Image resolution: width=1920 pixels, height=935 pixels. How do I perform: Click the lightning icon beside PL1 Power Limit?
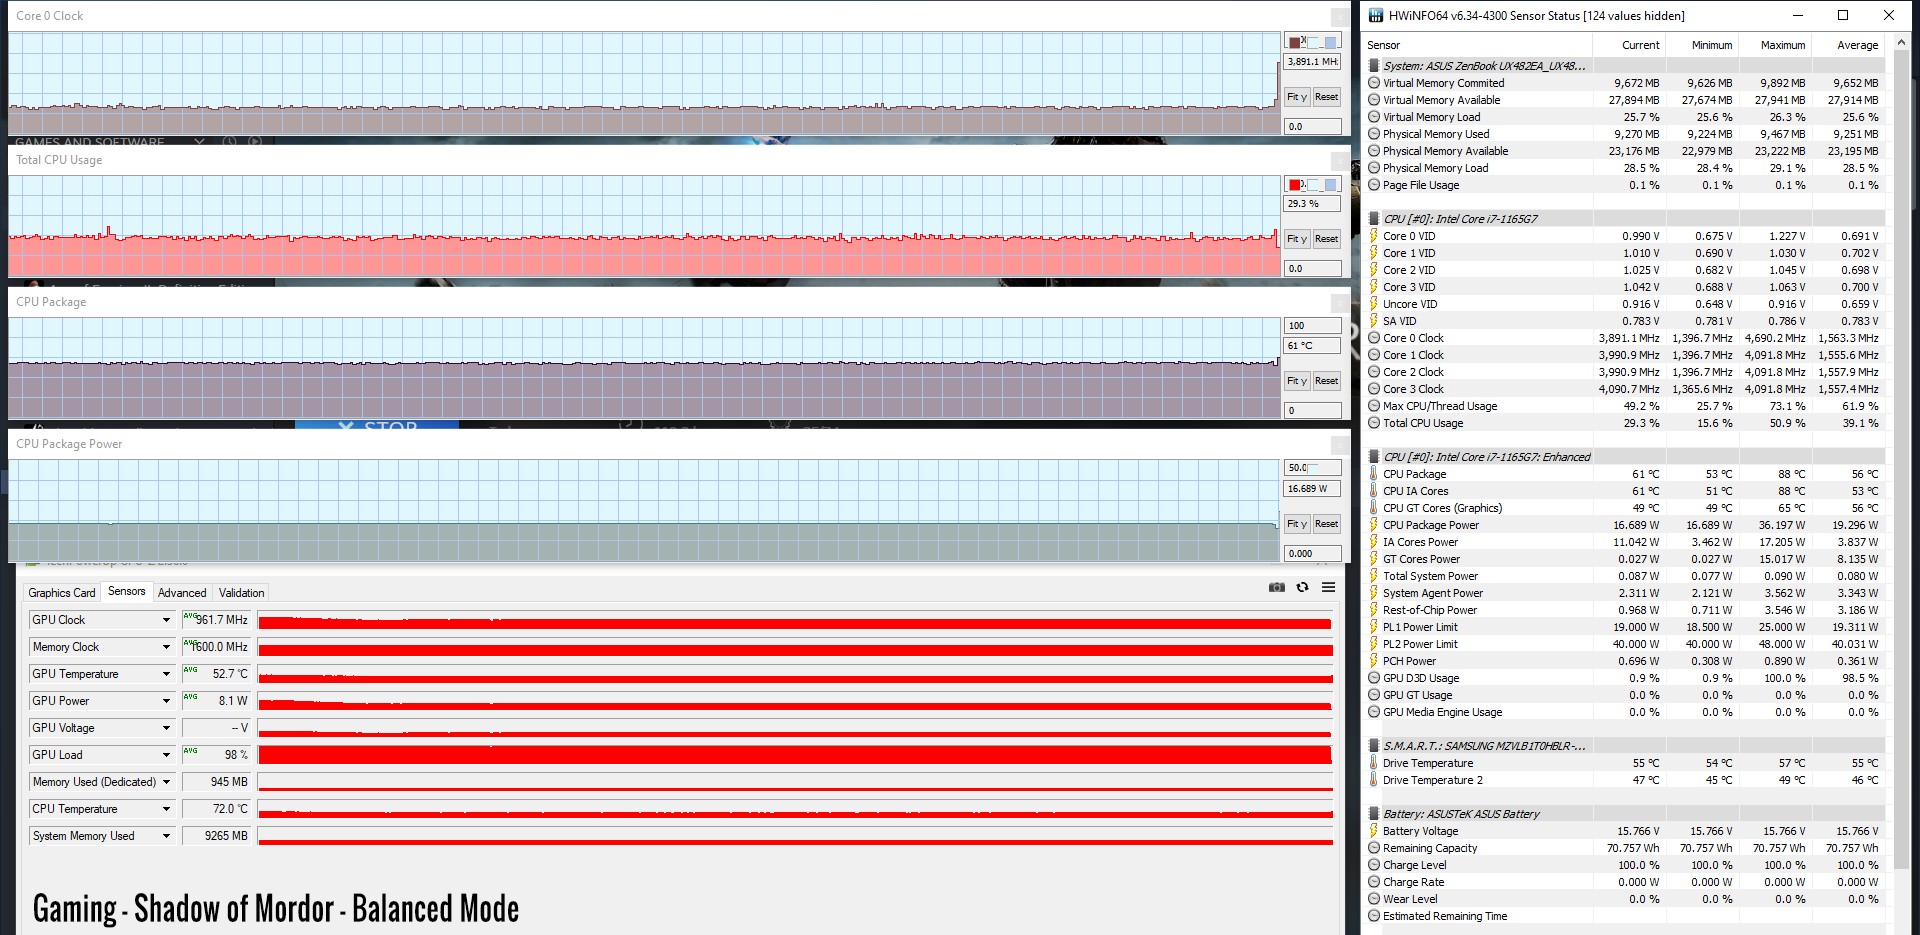1374,627
